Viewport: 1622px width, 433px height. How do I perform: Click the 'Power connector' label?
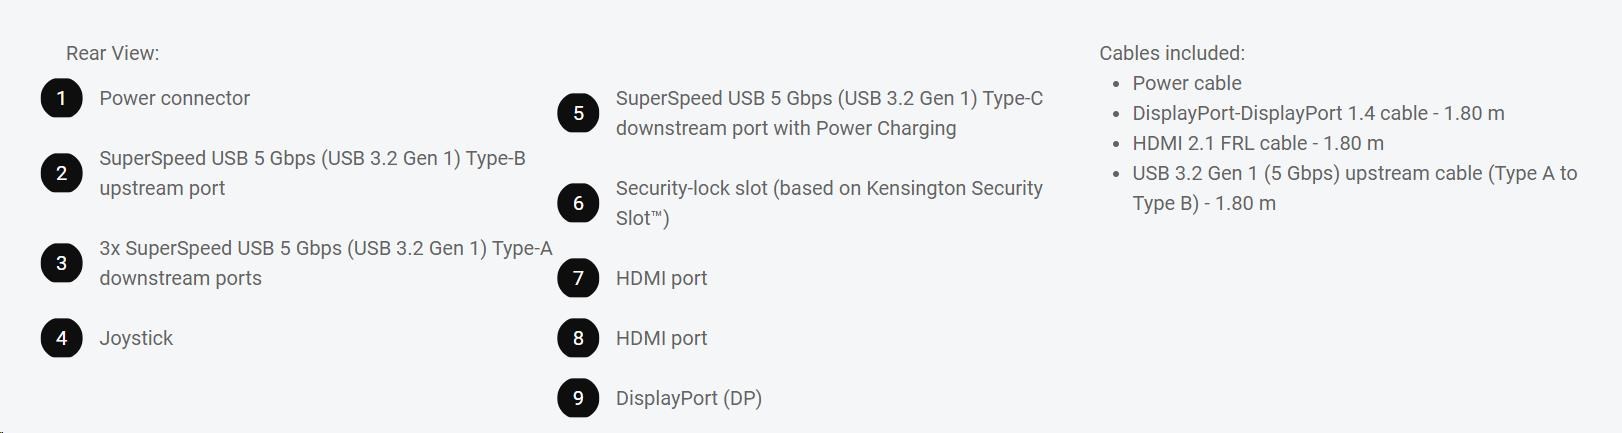pos(174,98)
